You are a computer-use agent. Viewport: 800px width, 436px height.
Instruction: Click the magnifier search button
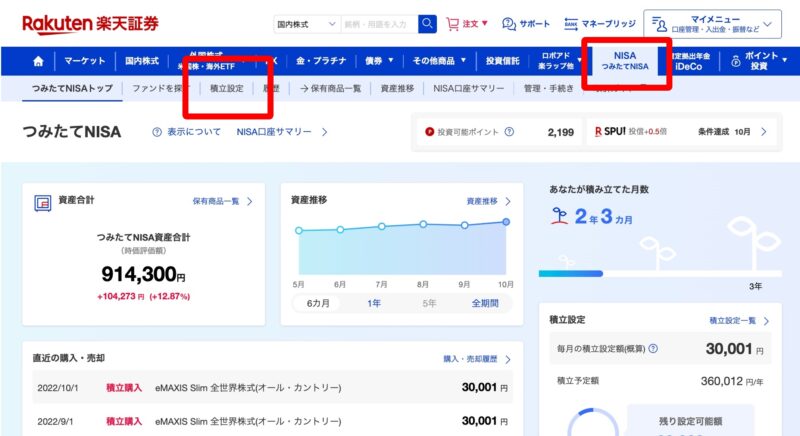tap(427, 23)
